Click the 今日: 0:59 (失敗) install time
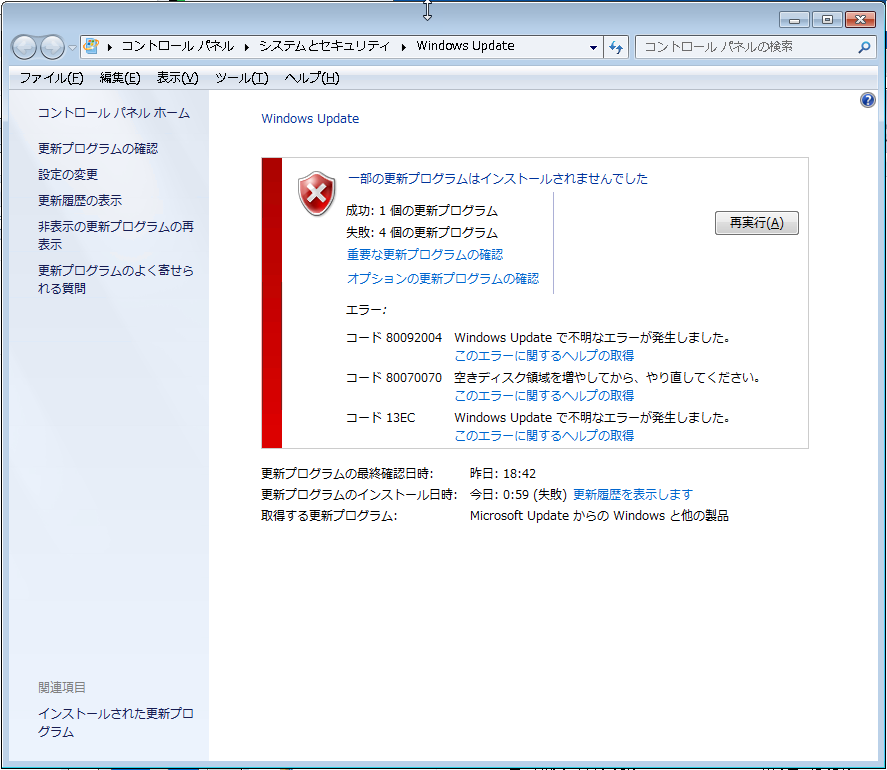This screenshot has width=887, height=770. [518, 494]
